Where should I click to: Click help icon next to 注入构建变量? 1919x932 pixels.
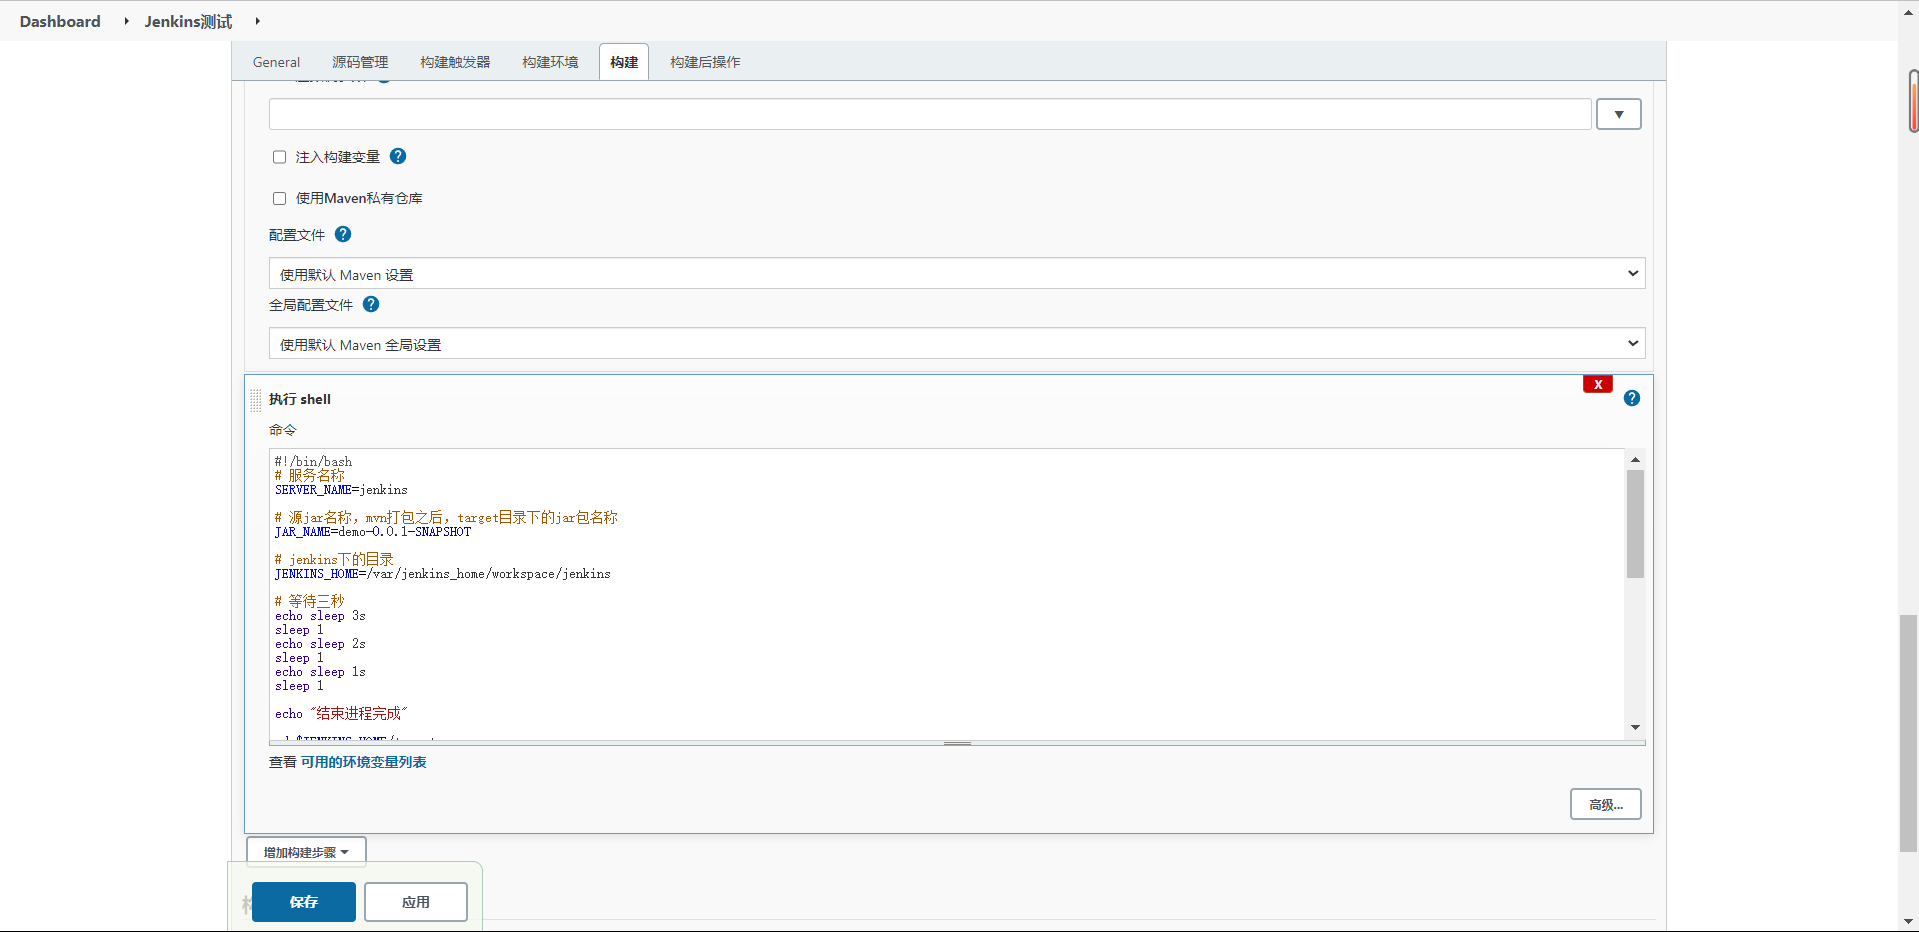pos(398,156)
